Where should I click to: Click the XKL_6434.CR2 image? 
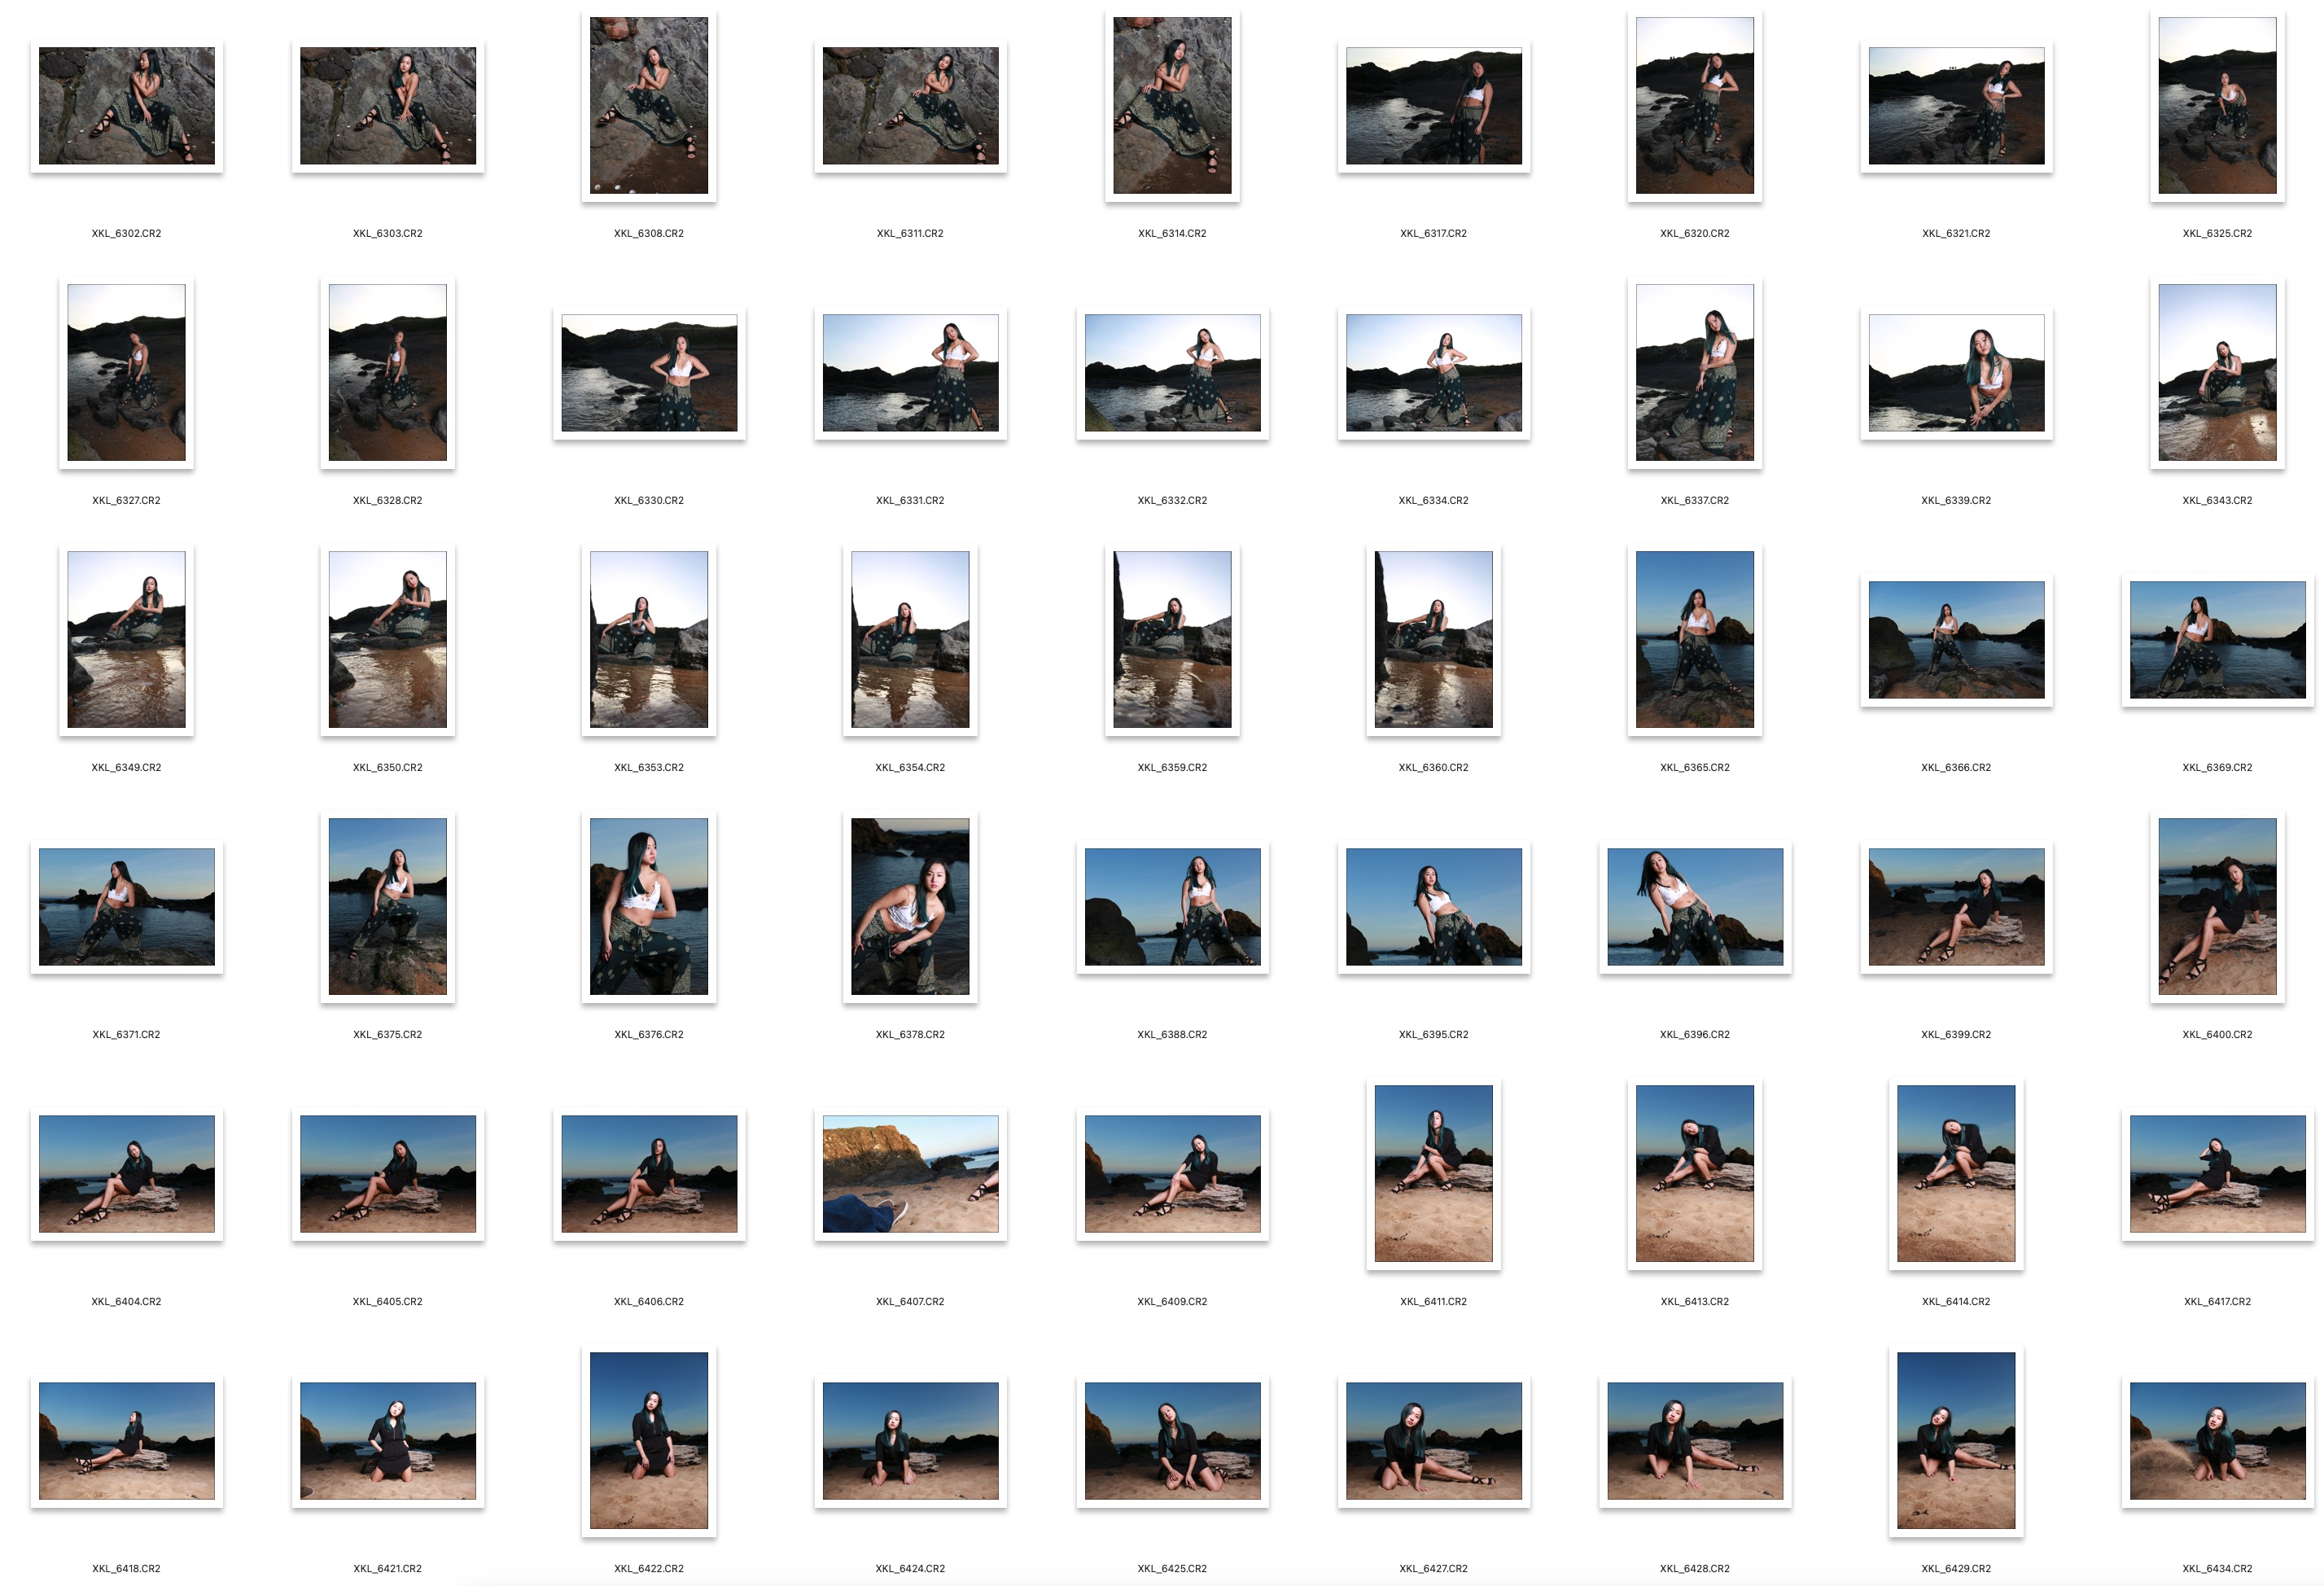coord(2217,1441)
